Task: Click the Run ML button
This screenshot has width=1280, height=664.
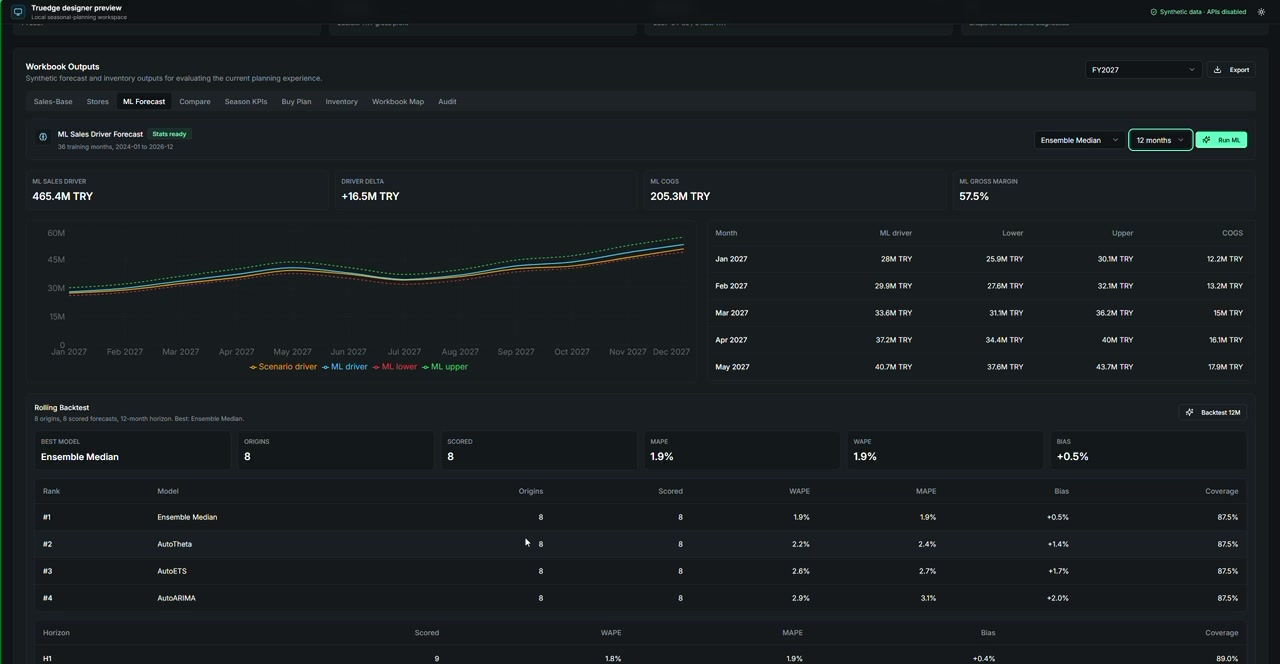Action: pyautogui.click(x=1221, y=140)
